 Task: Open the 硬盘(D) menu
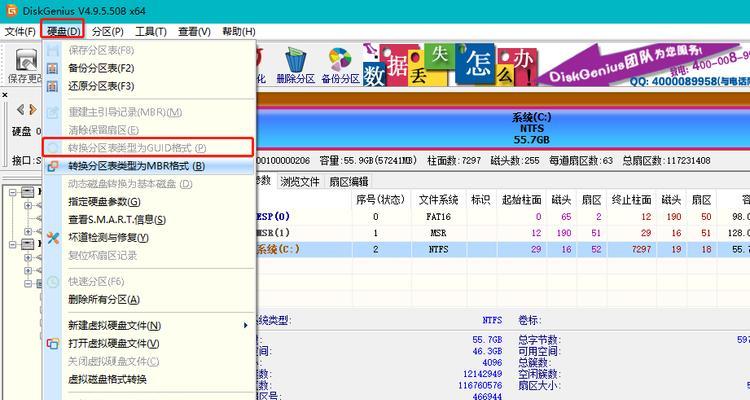[63, 32]
